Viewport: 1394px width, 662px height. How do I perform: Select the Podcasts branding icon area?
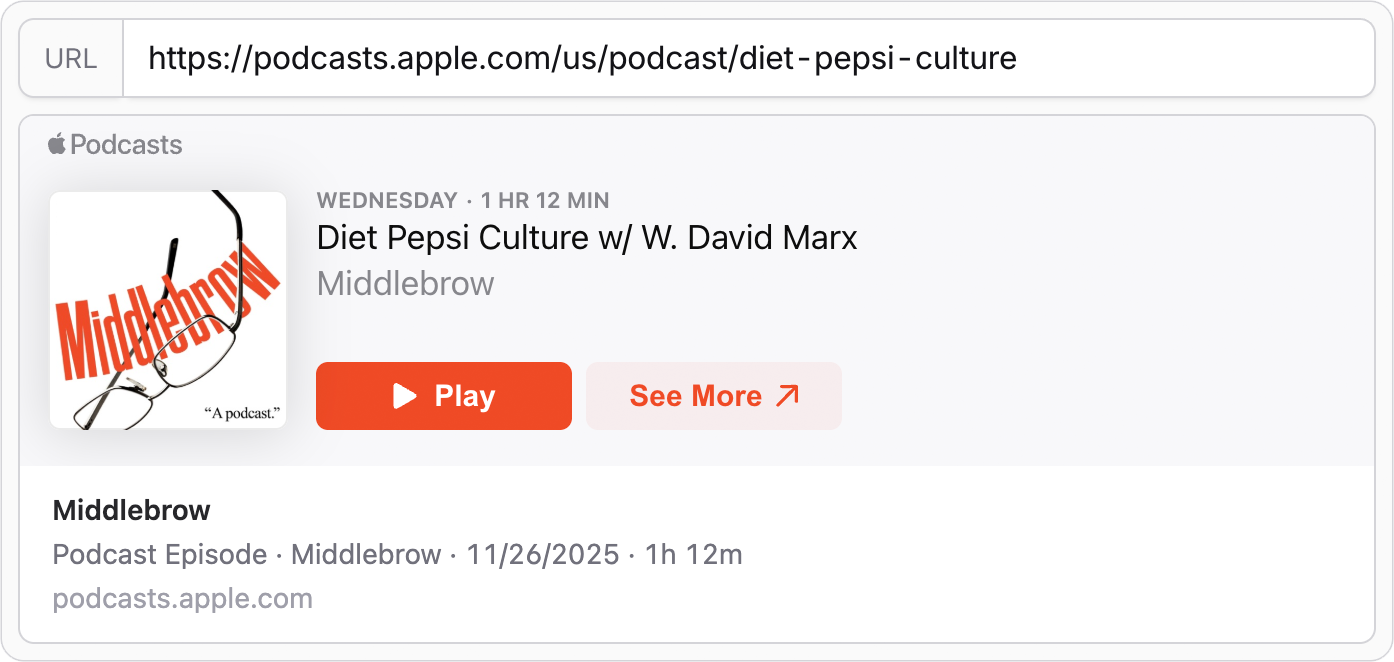click(x=113, y=144)
